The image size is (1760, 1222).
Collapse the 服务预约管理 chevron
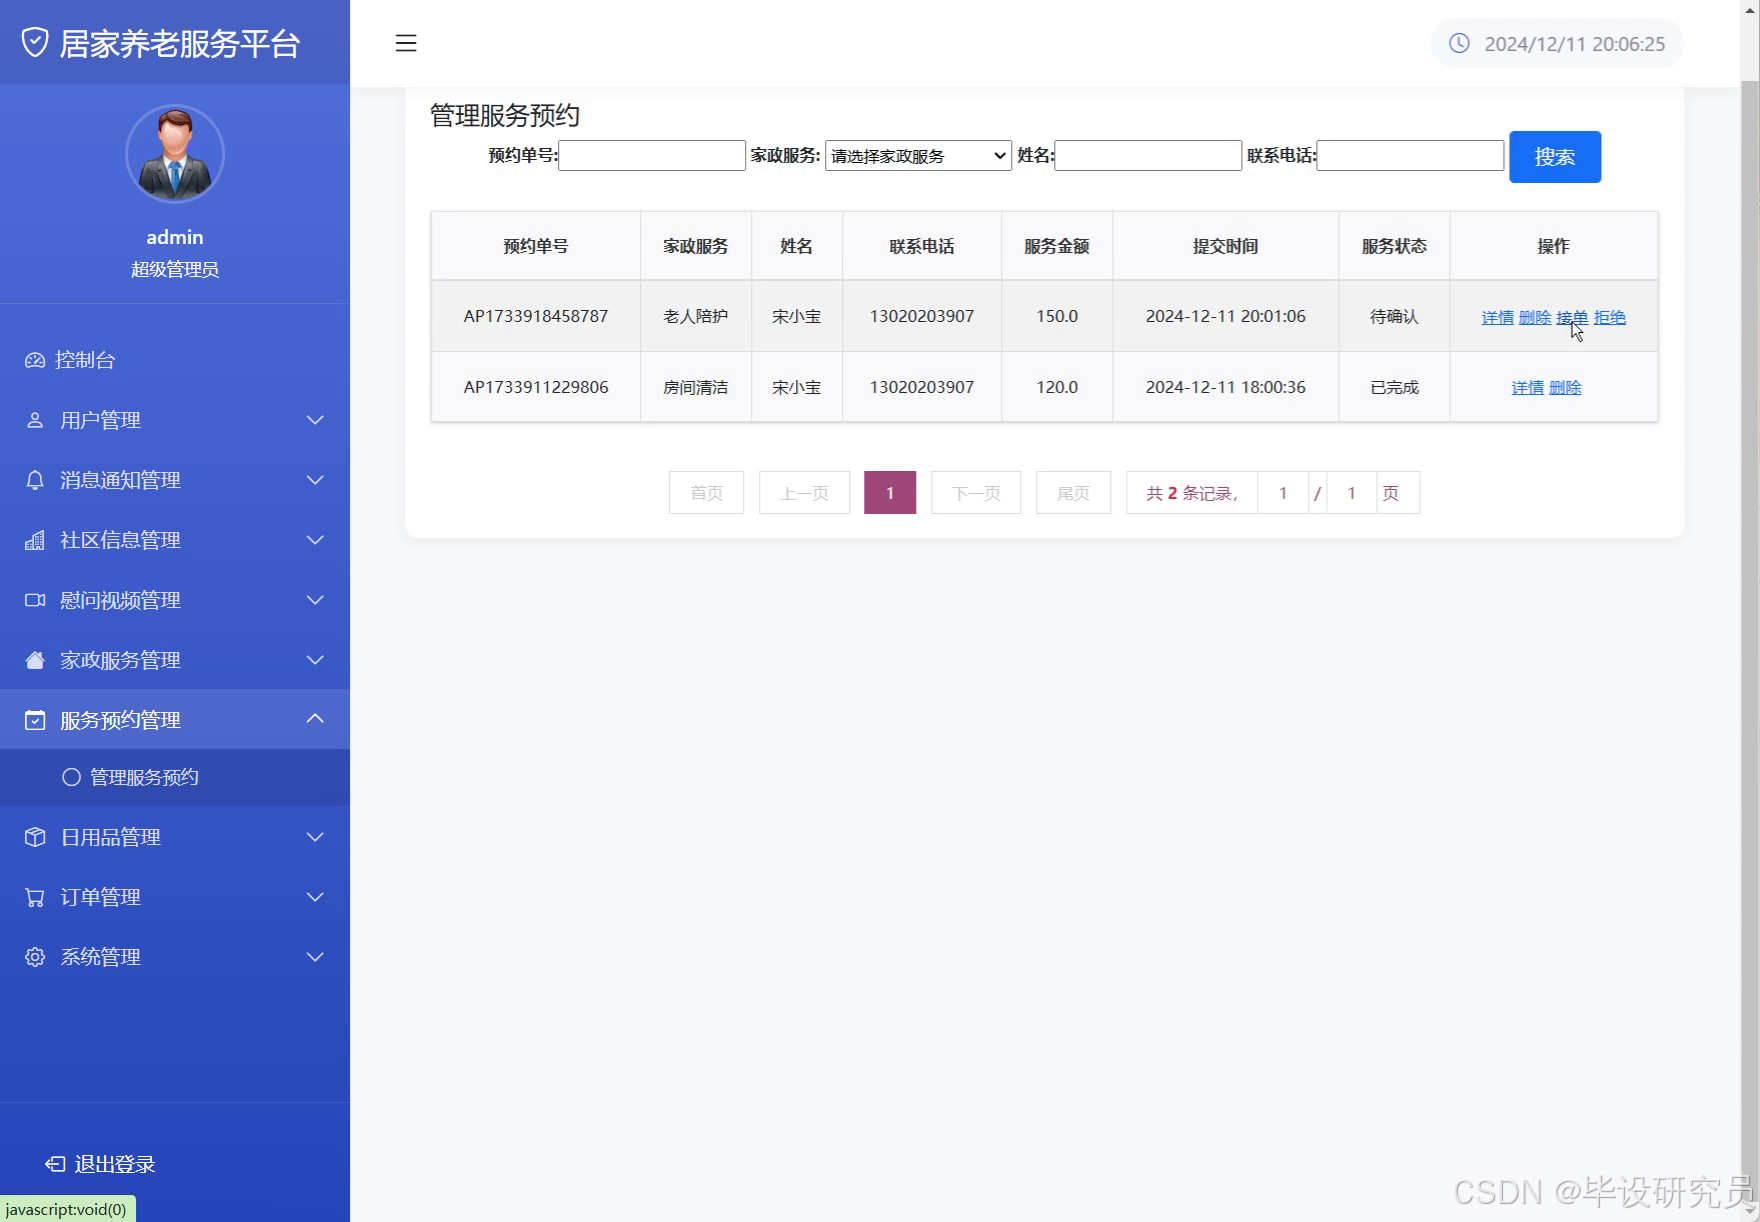coord(315,718)
